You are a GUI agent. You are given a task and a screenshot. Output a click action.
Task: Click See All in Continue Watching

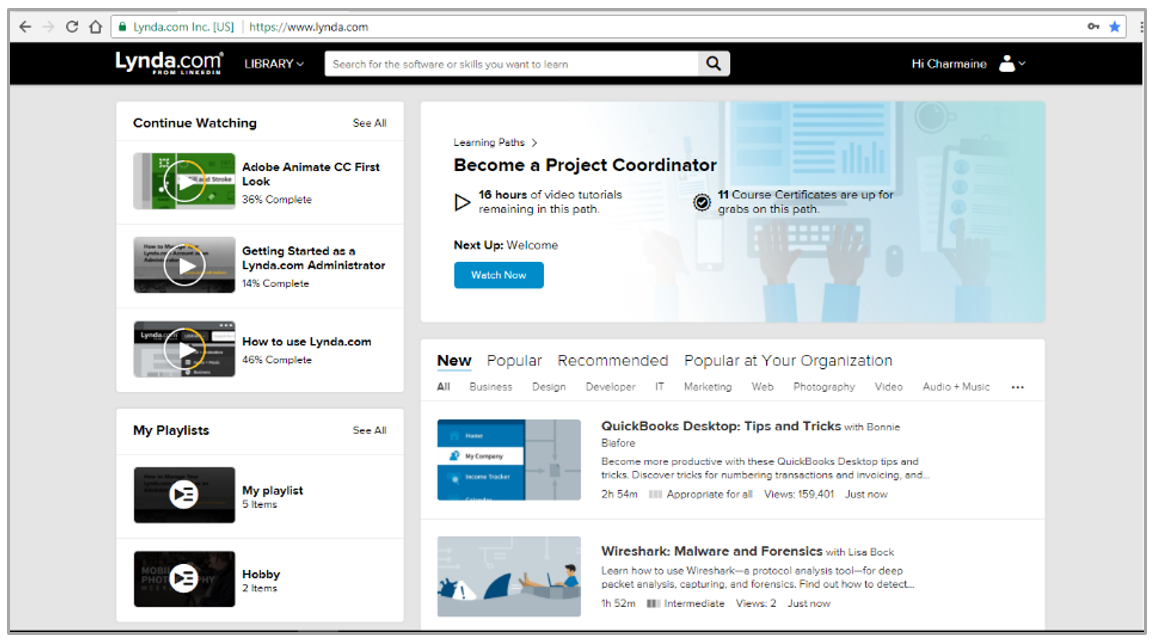[x=369, y=123]
